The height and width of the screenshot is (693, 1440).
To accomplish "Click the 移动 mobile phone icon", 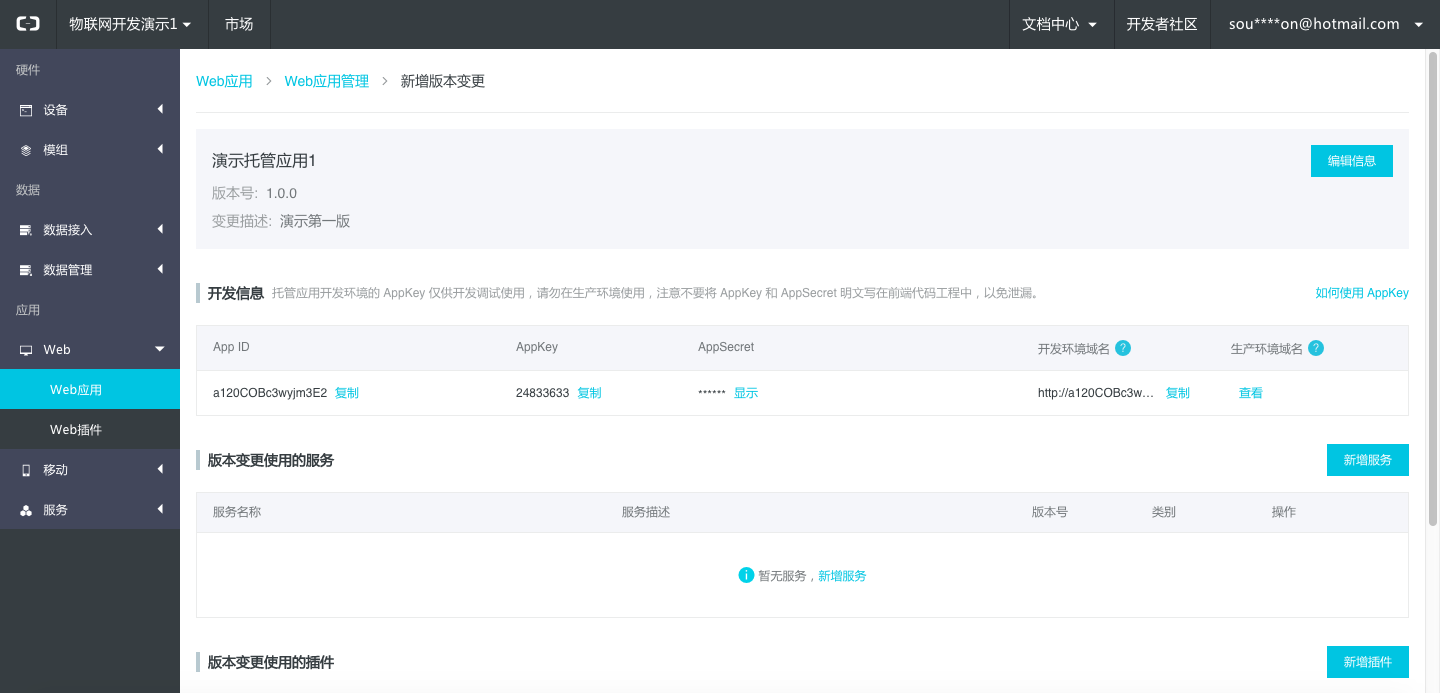I will [x=26, y=470].
